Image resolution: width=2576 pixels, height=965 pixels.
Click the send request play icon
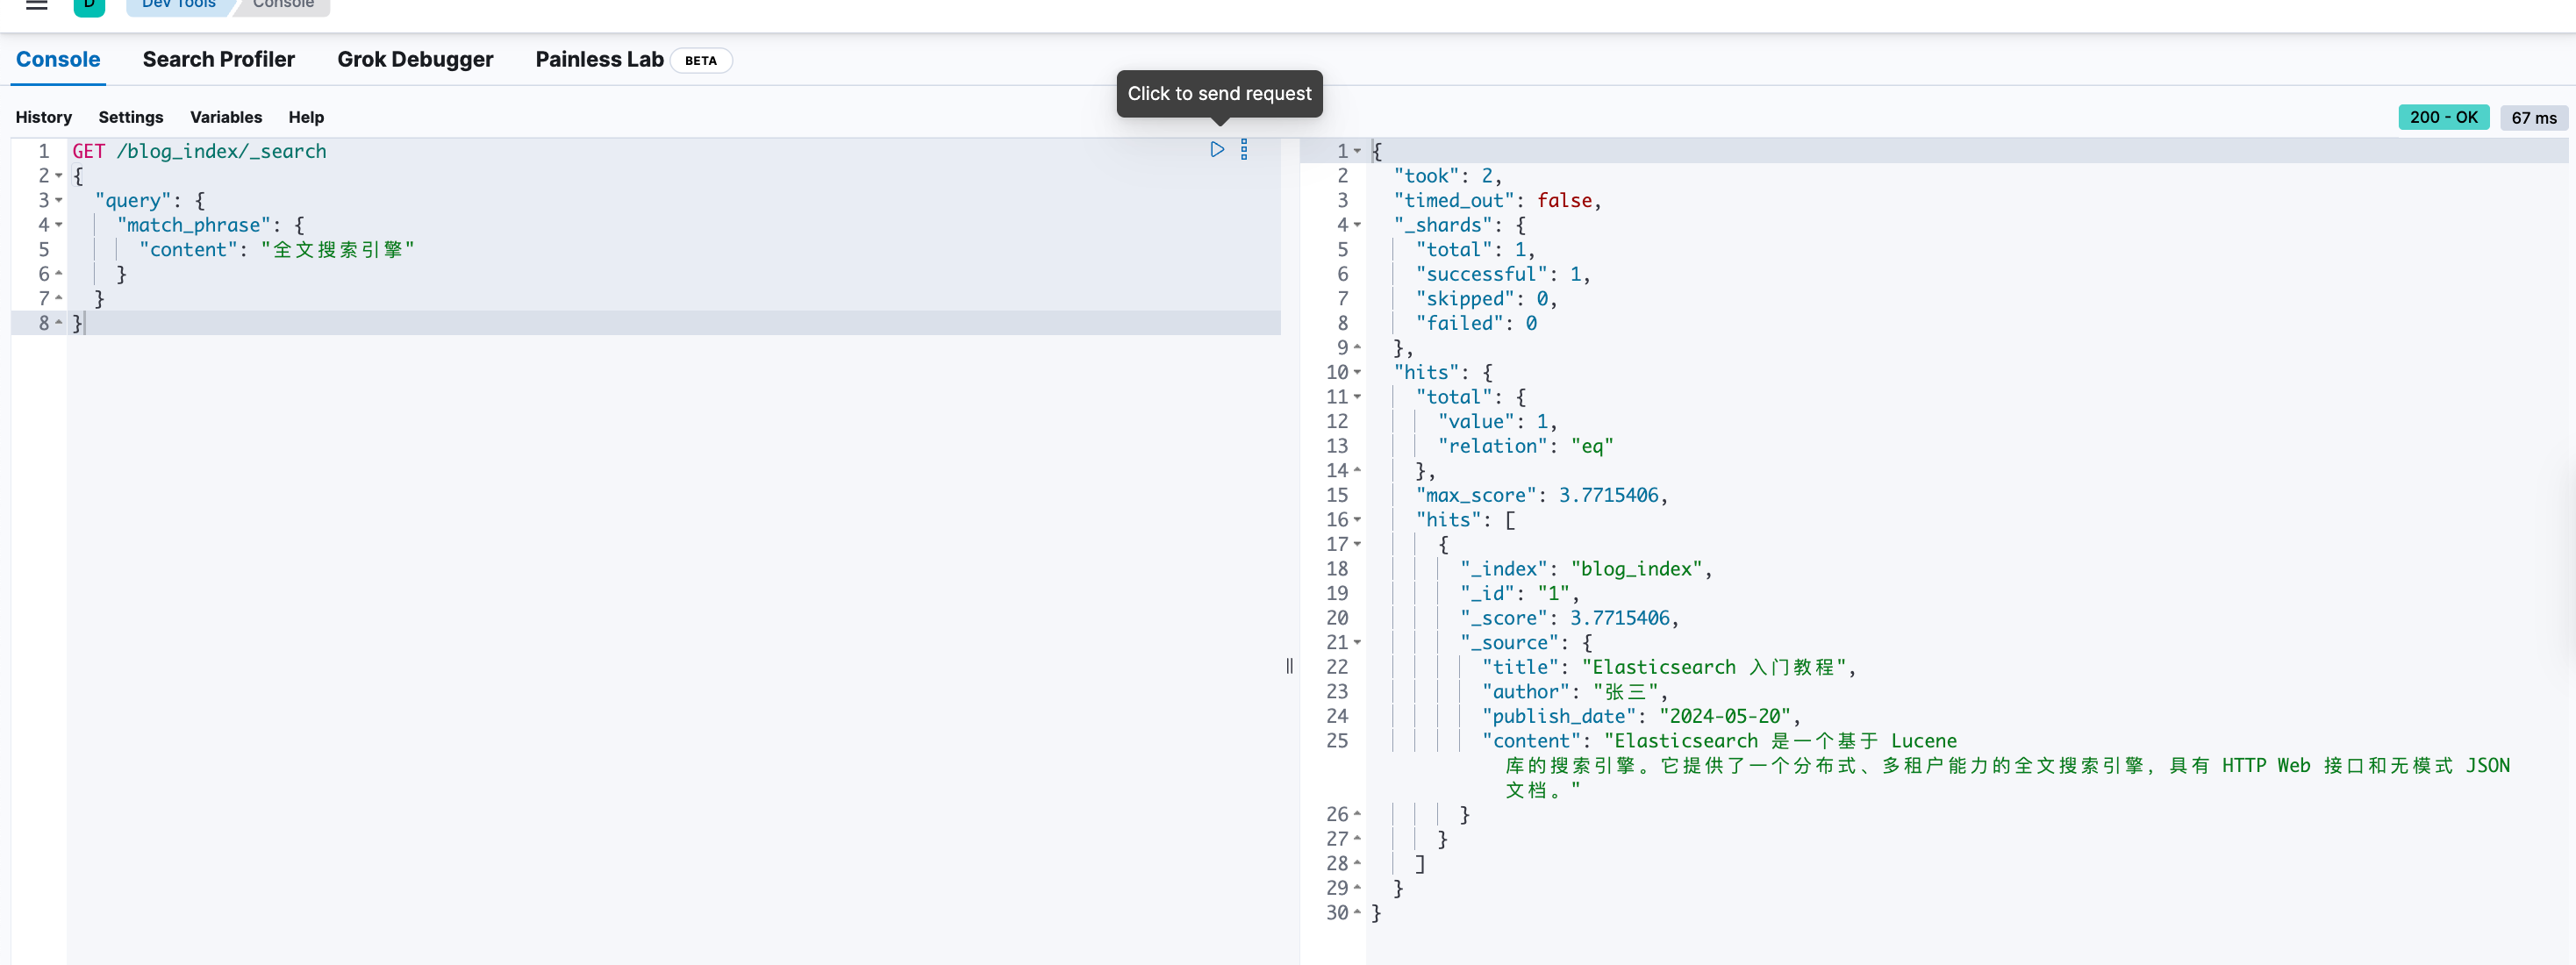point(1217,149)
